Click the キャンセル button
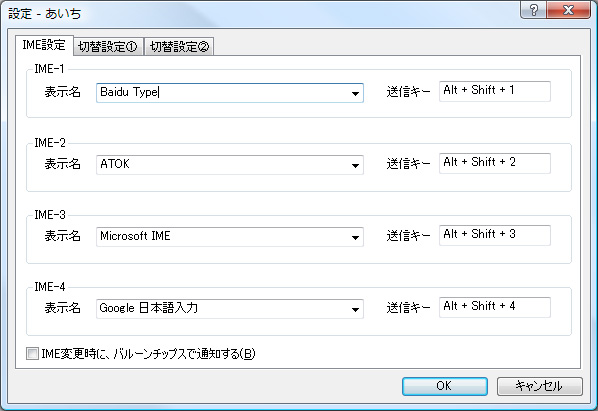This screenshot has height=411, width=598. 540,386
